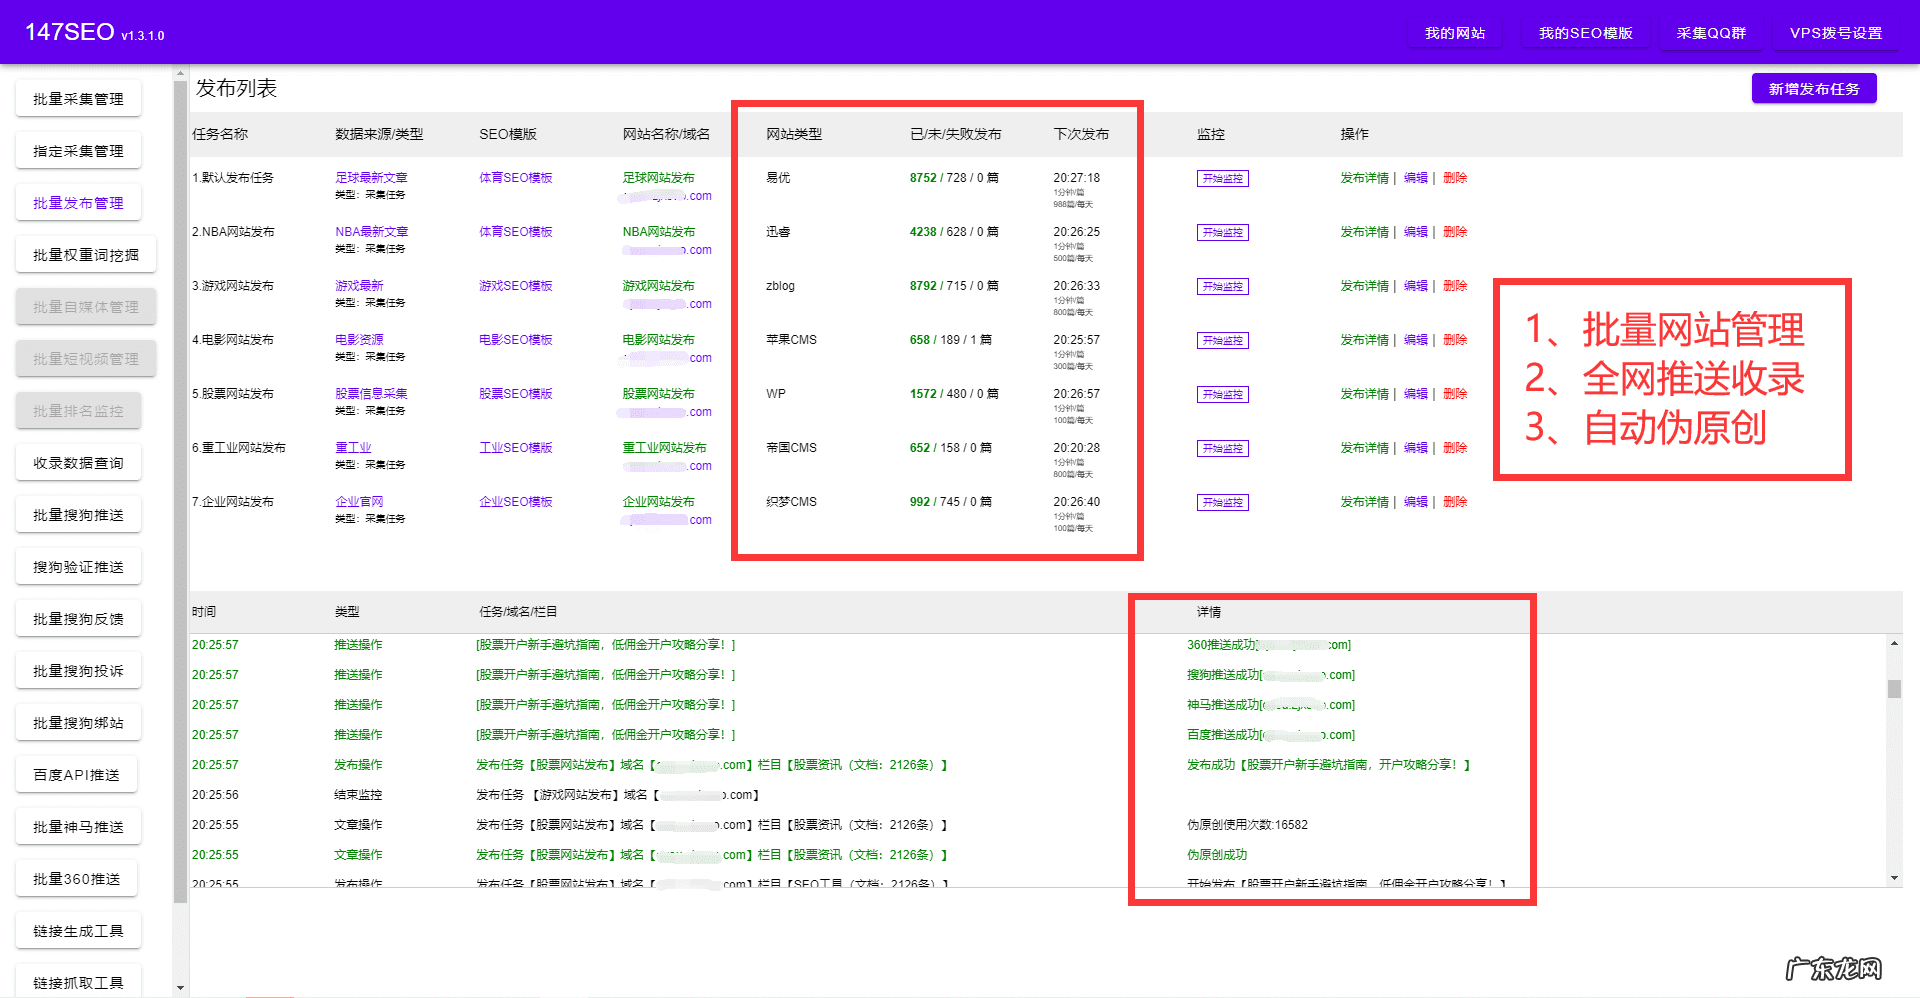Edit the 游戏网站发布 task

[1415, 286]
